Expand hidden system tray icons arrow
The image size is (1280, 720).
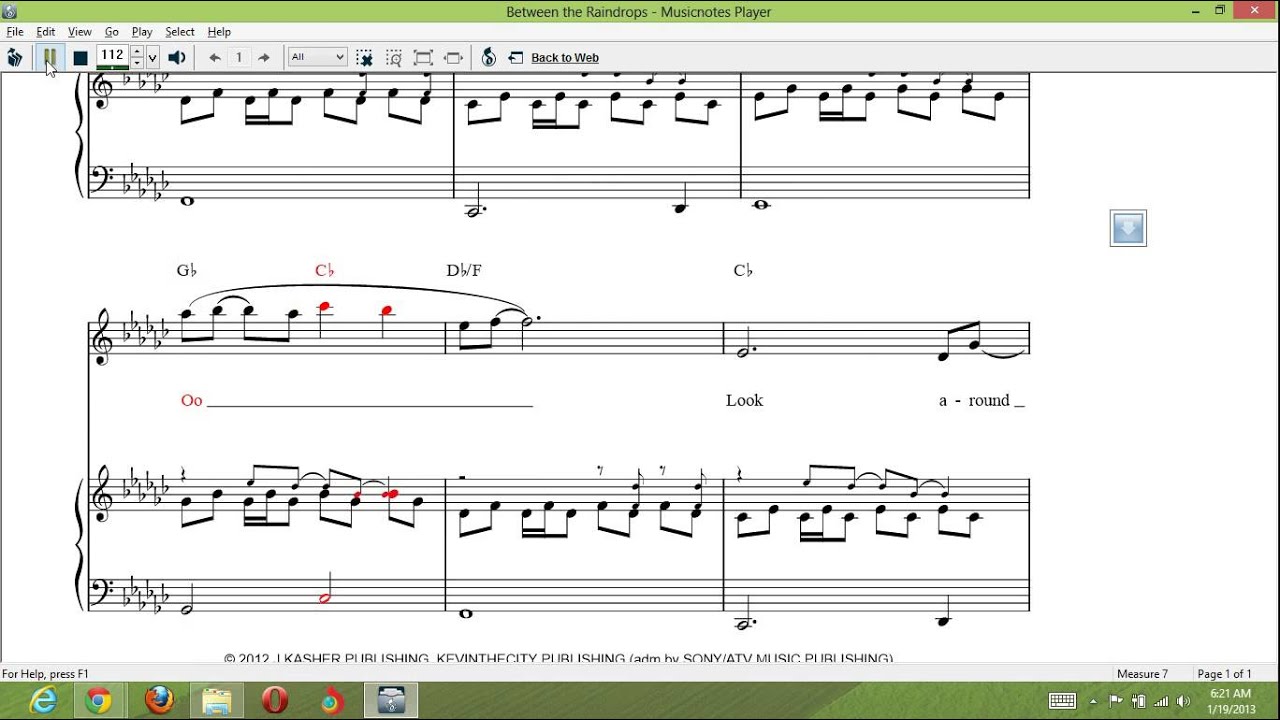click(x=1093, y=701)
